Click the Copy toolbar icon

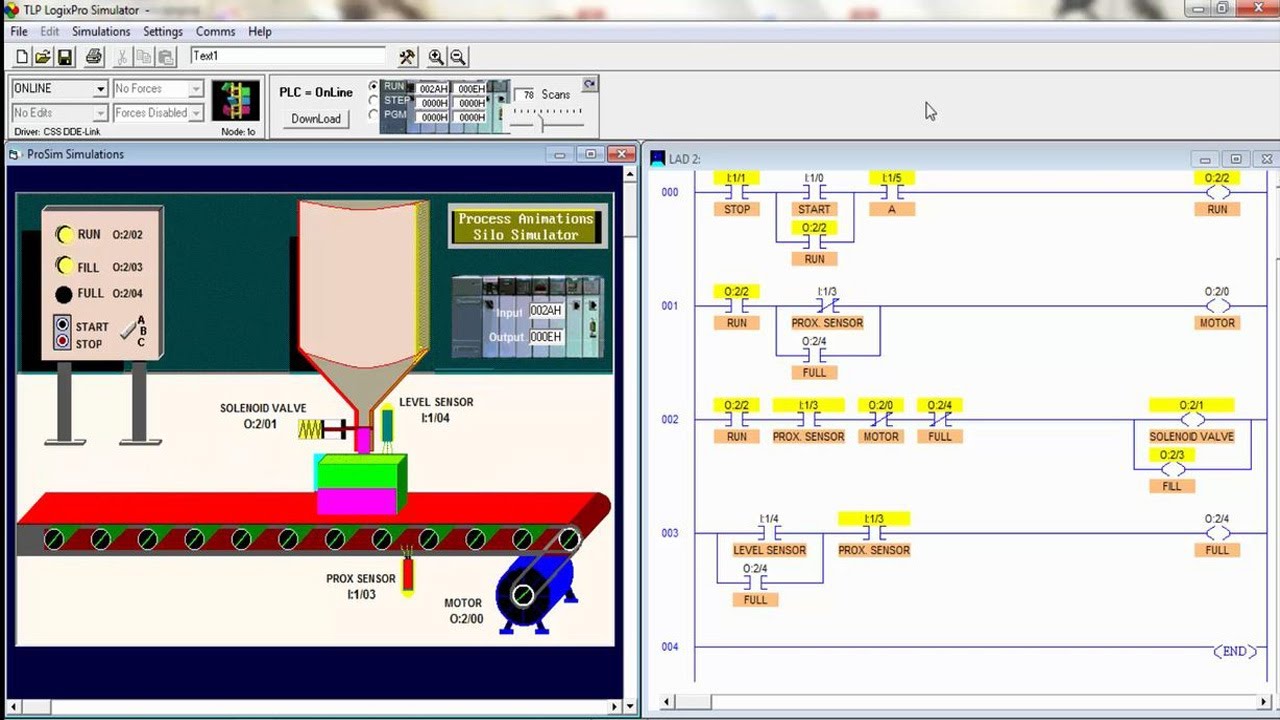coord(144,57)
